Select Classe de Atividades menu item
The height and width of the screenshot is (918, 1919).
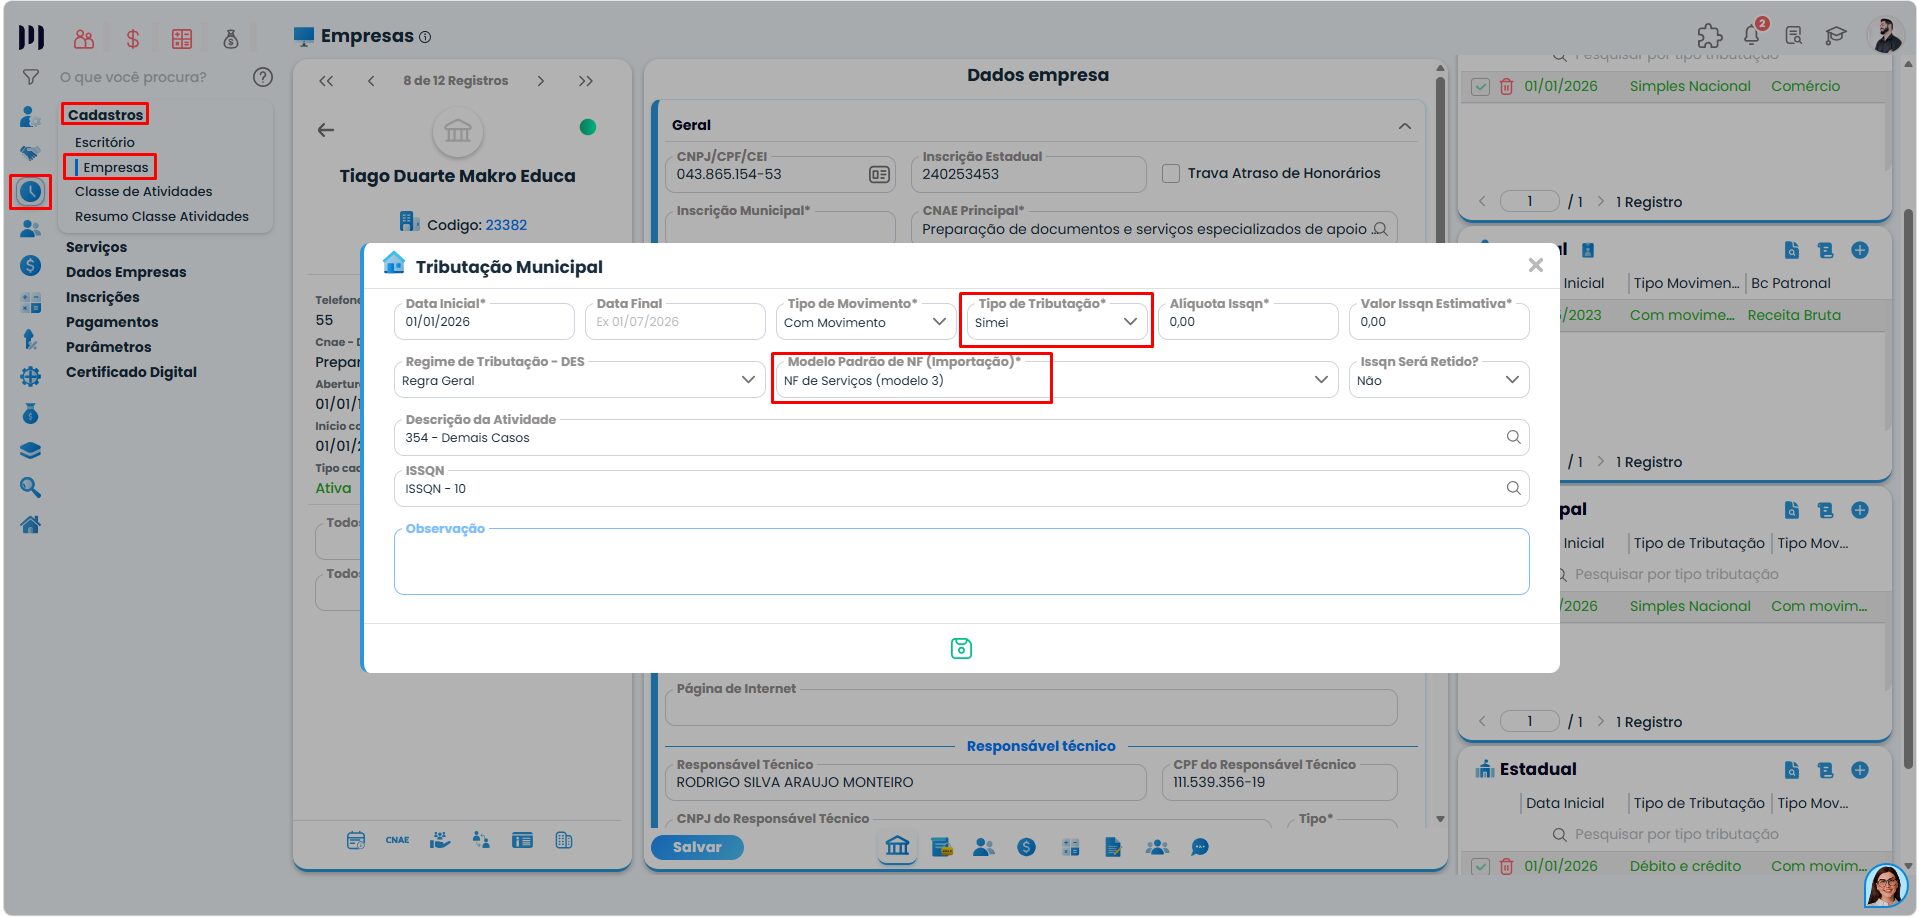pyautogui.click(x=143, y=191)
